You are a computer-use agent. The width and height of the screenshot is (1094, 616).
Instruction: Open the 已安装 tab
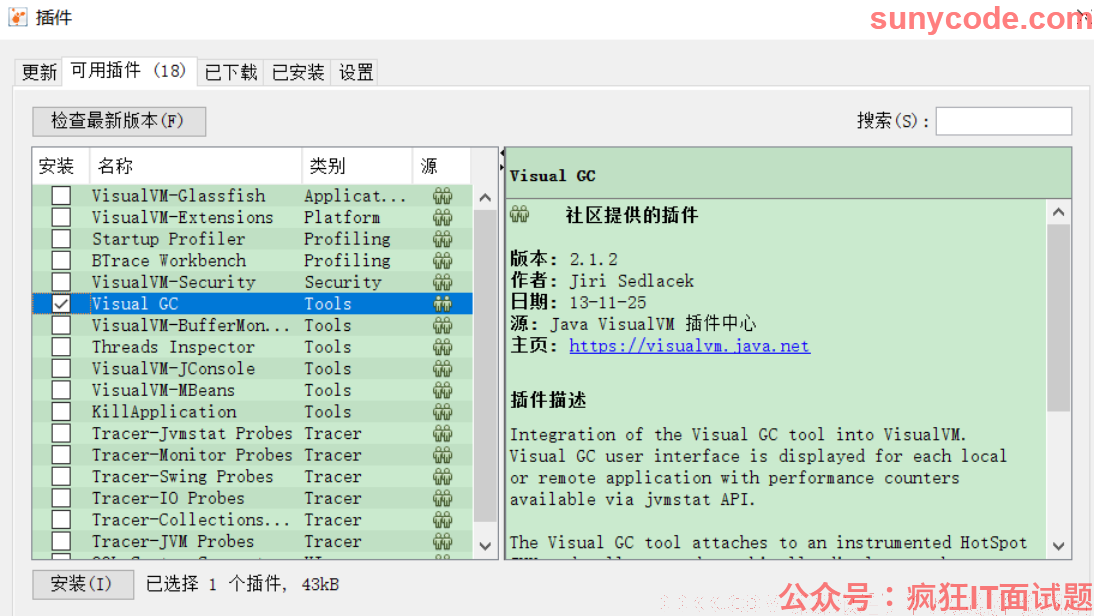coord(298,73)
